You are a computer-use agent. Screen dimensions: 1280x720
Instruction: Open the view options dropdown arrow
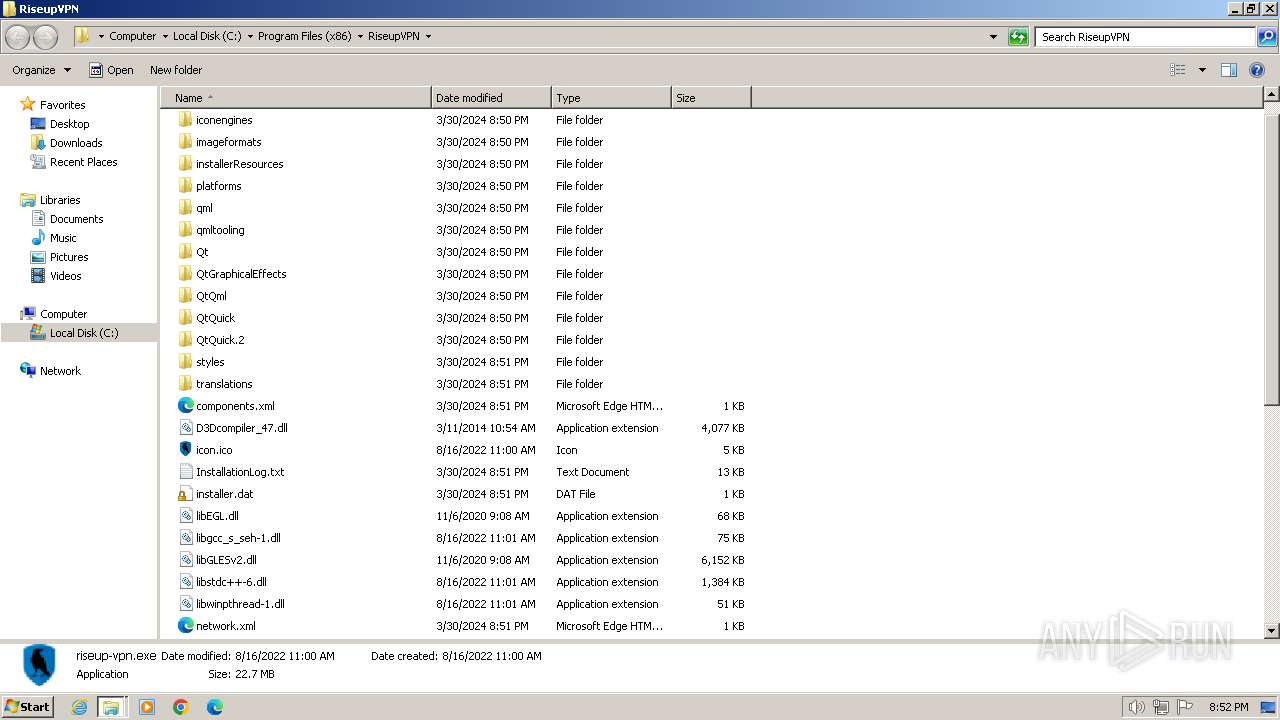pyautogui.click(x=1202, y=70)
